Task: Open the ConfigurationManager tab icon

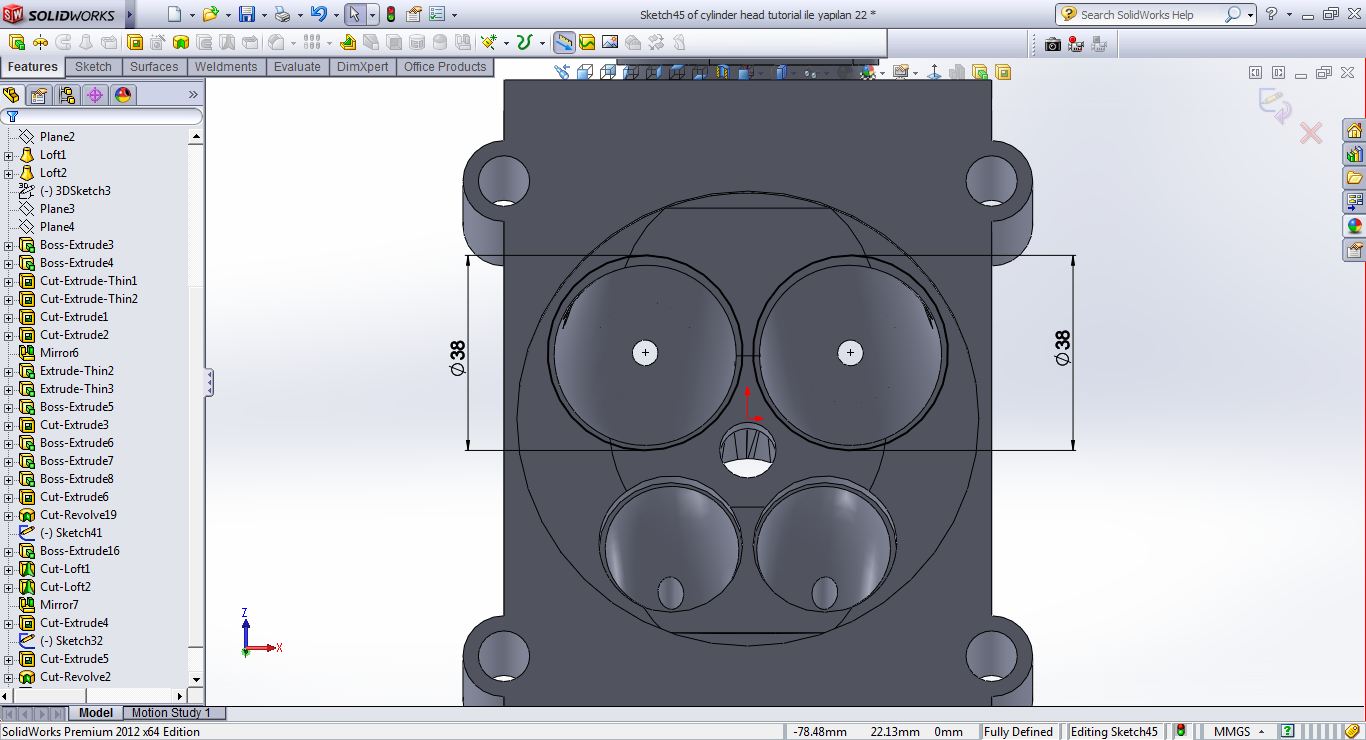Action: [x=67, y=95]
